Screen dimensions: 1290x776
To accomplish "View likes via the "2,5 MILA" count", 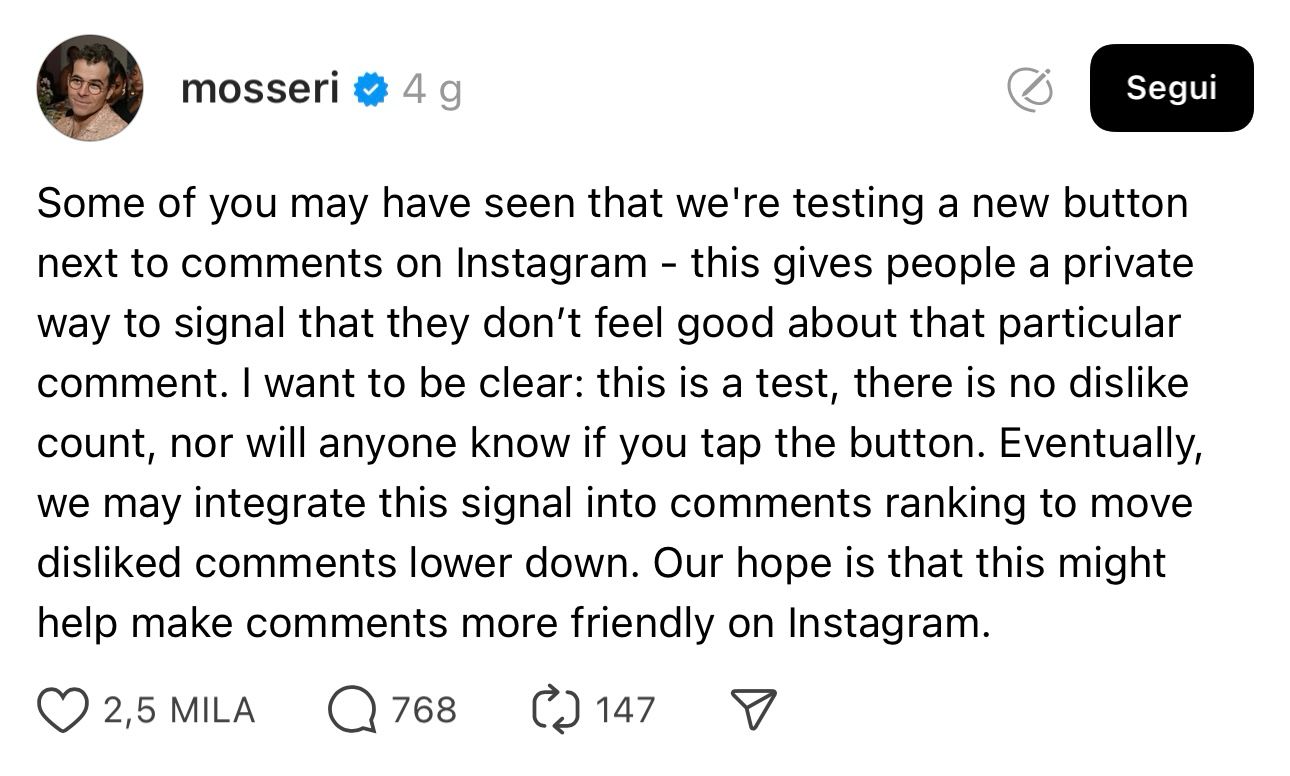I will [179, 711].
